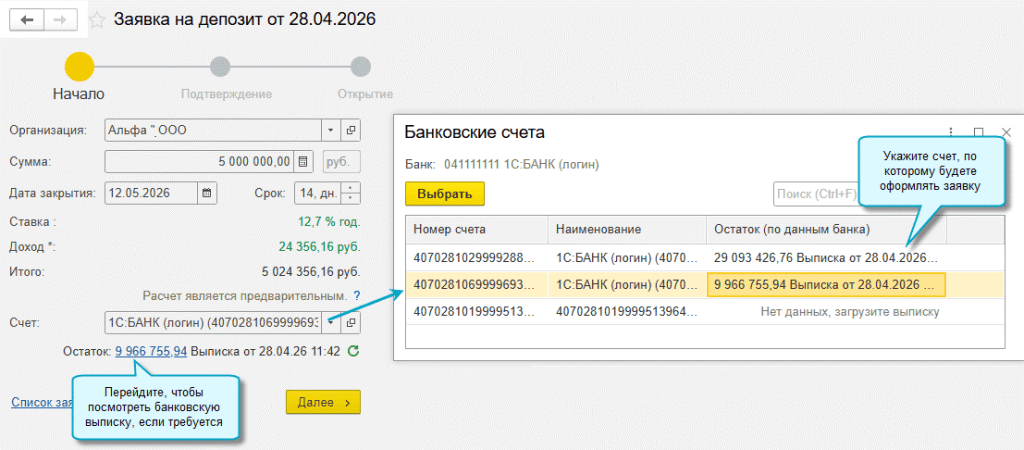1024x450 pixels.
Task: Click balance cell 29 093 426,76 Выписка
Action: pos(827,257)
